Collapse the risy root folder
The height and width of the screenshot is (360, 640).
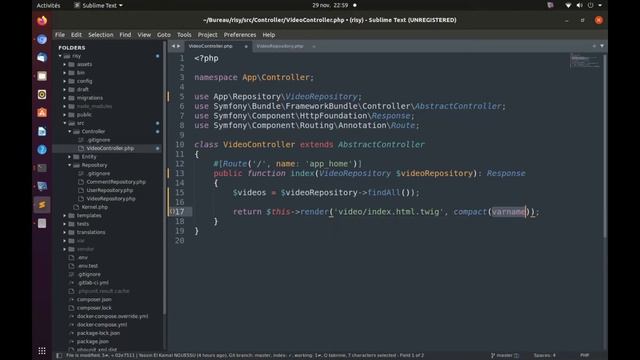pyautogui.click(x=60, y=56)
